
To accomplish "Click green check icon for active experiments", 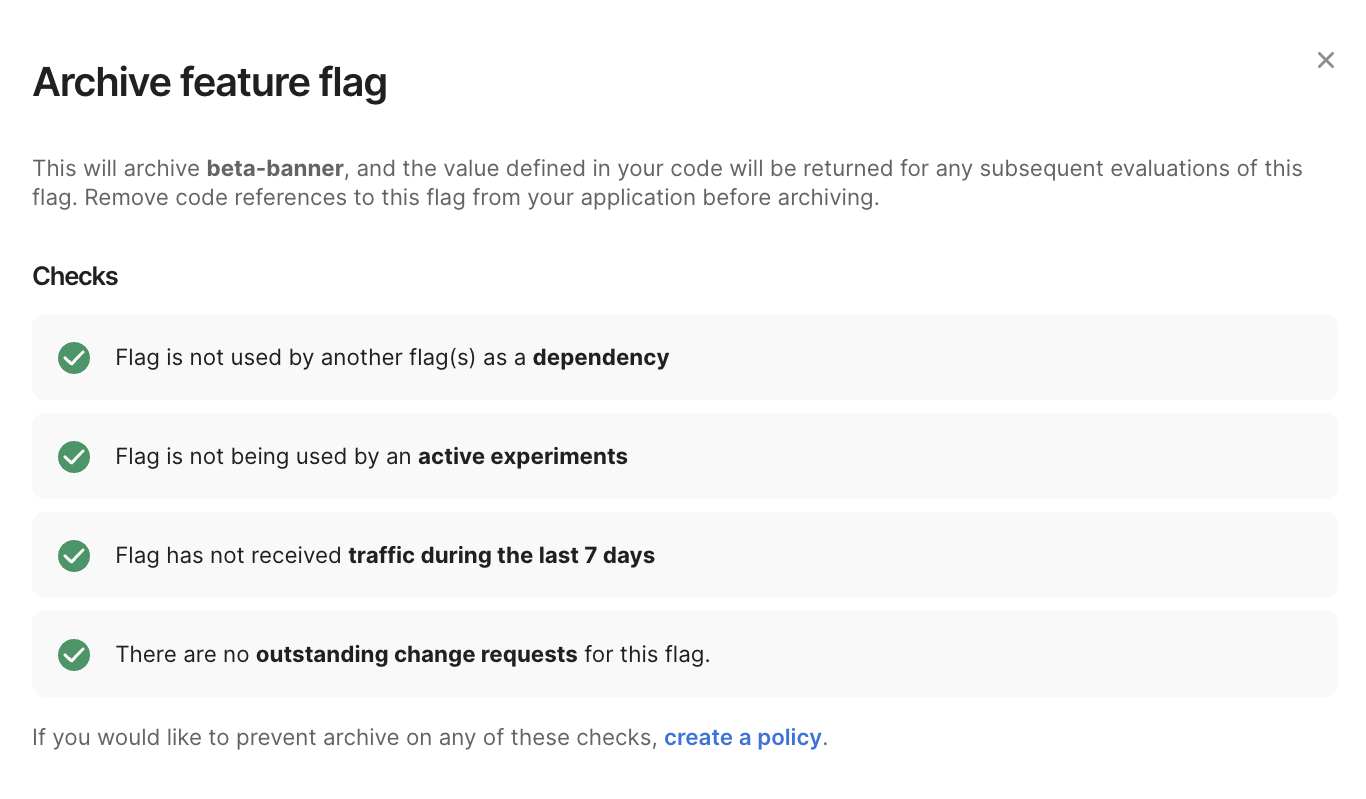I will coord(74,457).
